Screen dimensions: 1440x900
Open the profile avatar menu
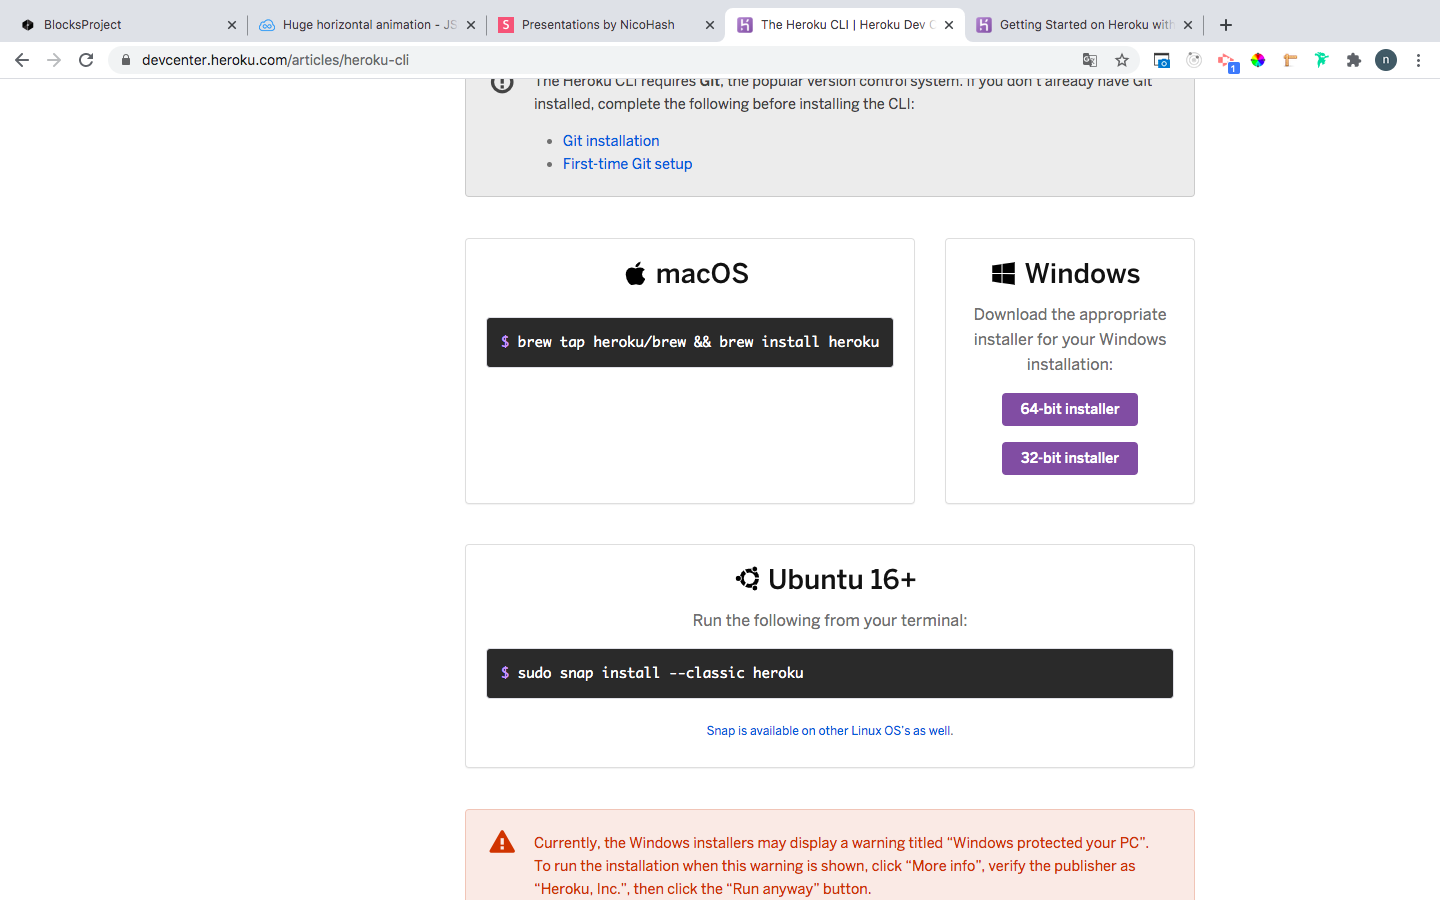pos(1386,60)
